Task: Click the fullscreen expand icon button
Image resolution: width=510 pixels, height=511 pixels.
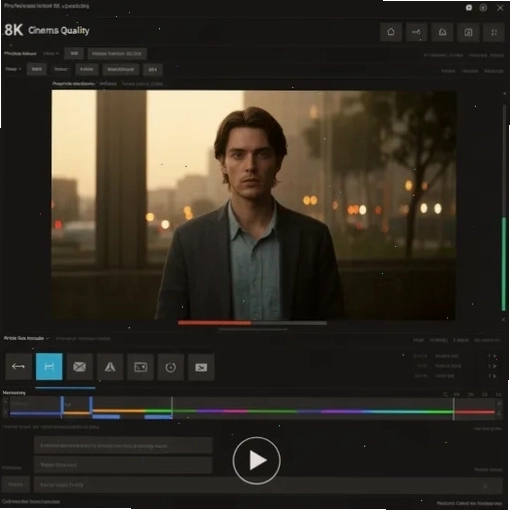Action: [494, 32]
